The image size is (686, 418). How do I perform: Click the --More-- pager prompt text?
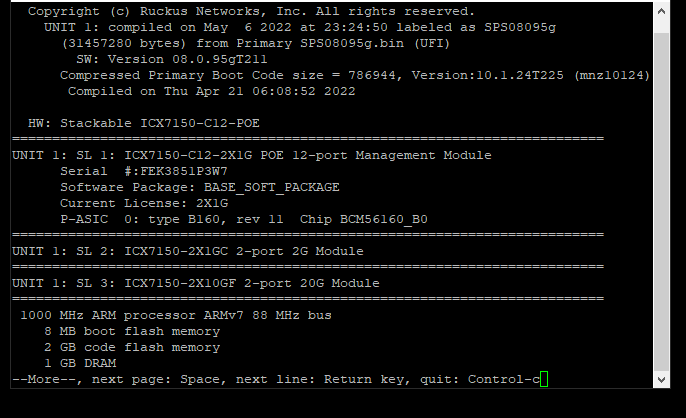(38, 379)
